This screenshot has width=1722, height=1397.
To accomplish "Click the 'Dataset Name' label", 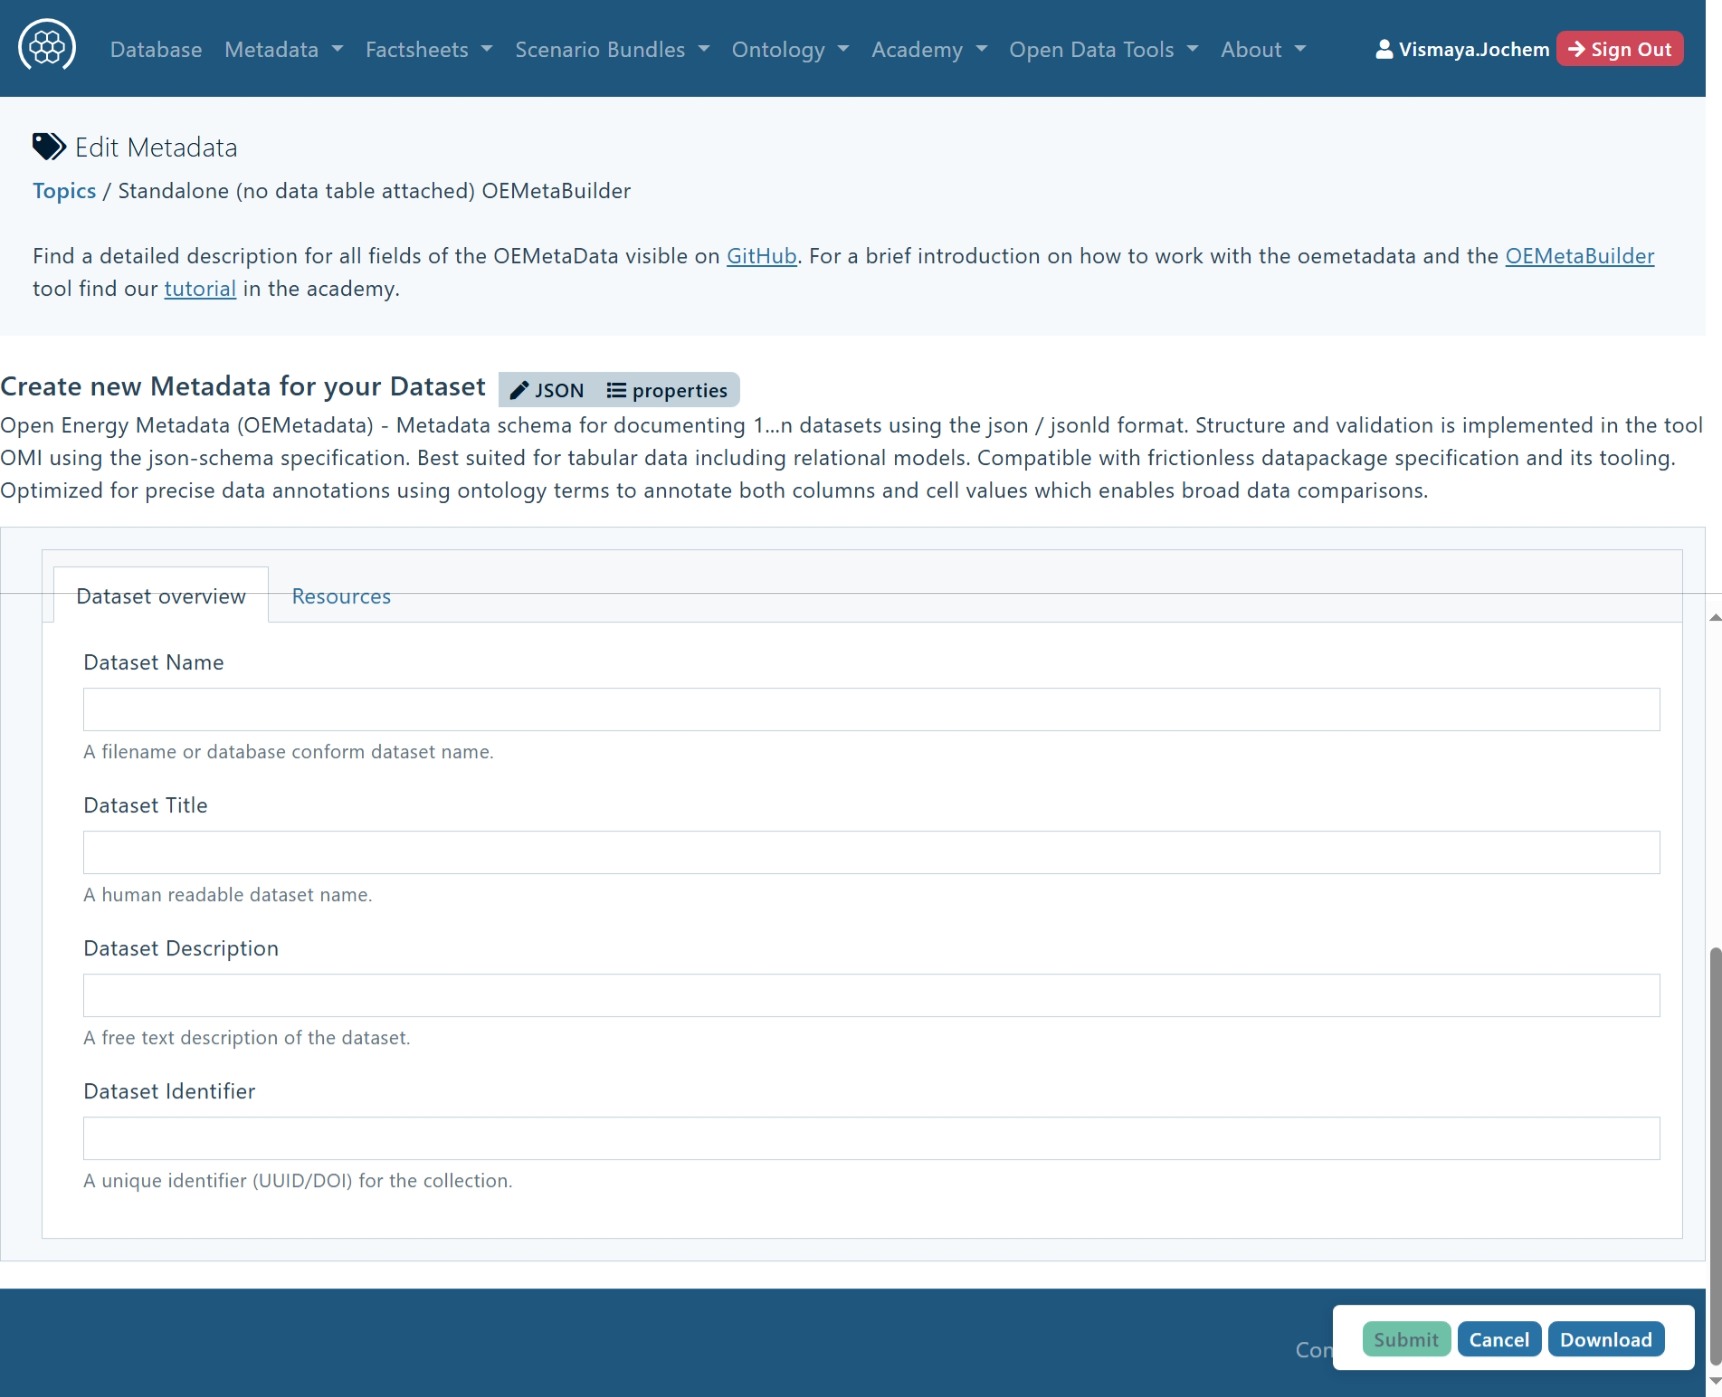I will (154, 662).
